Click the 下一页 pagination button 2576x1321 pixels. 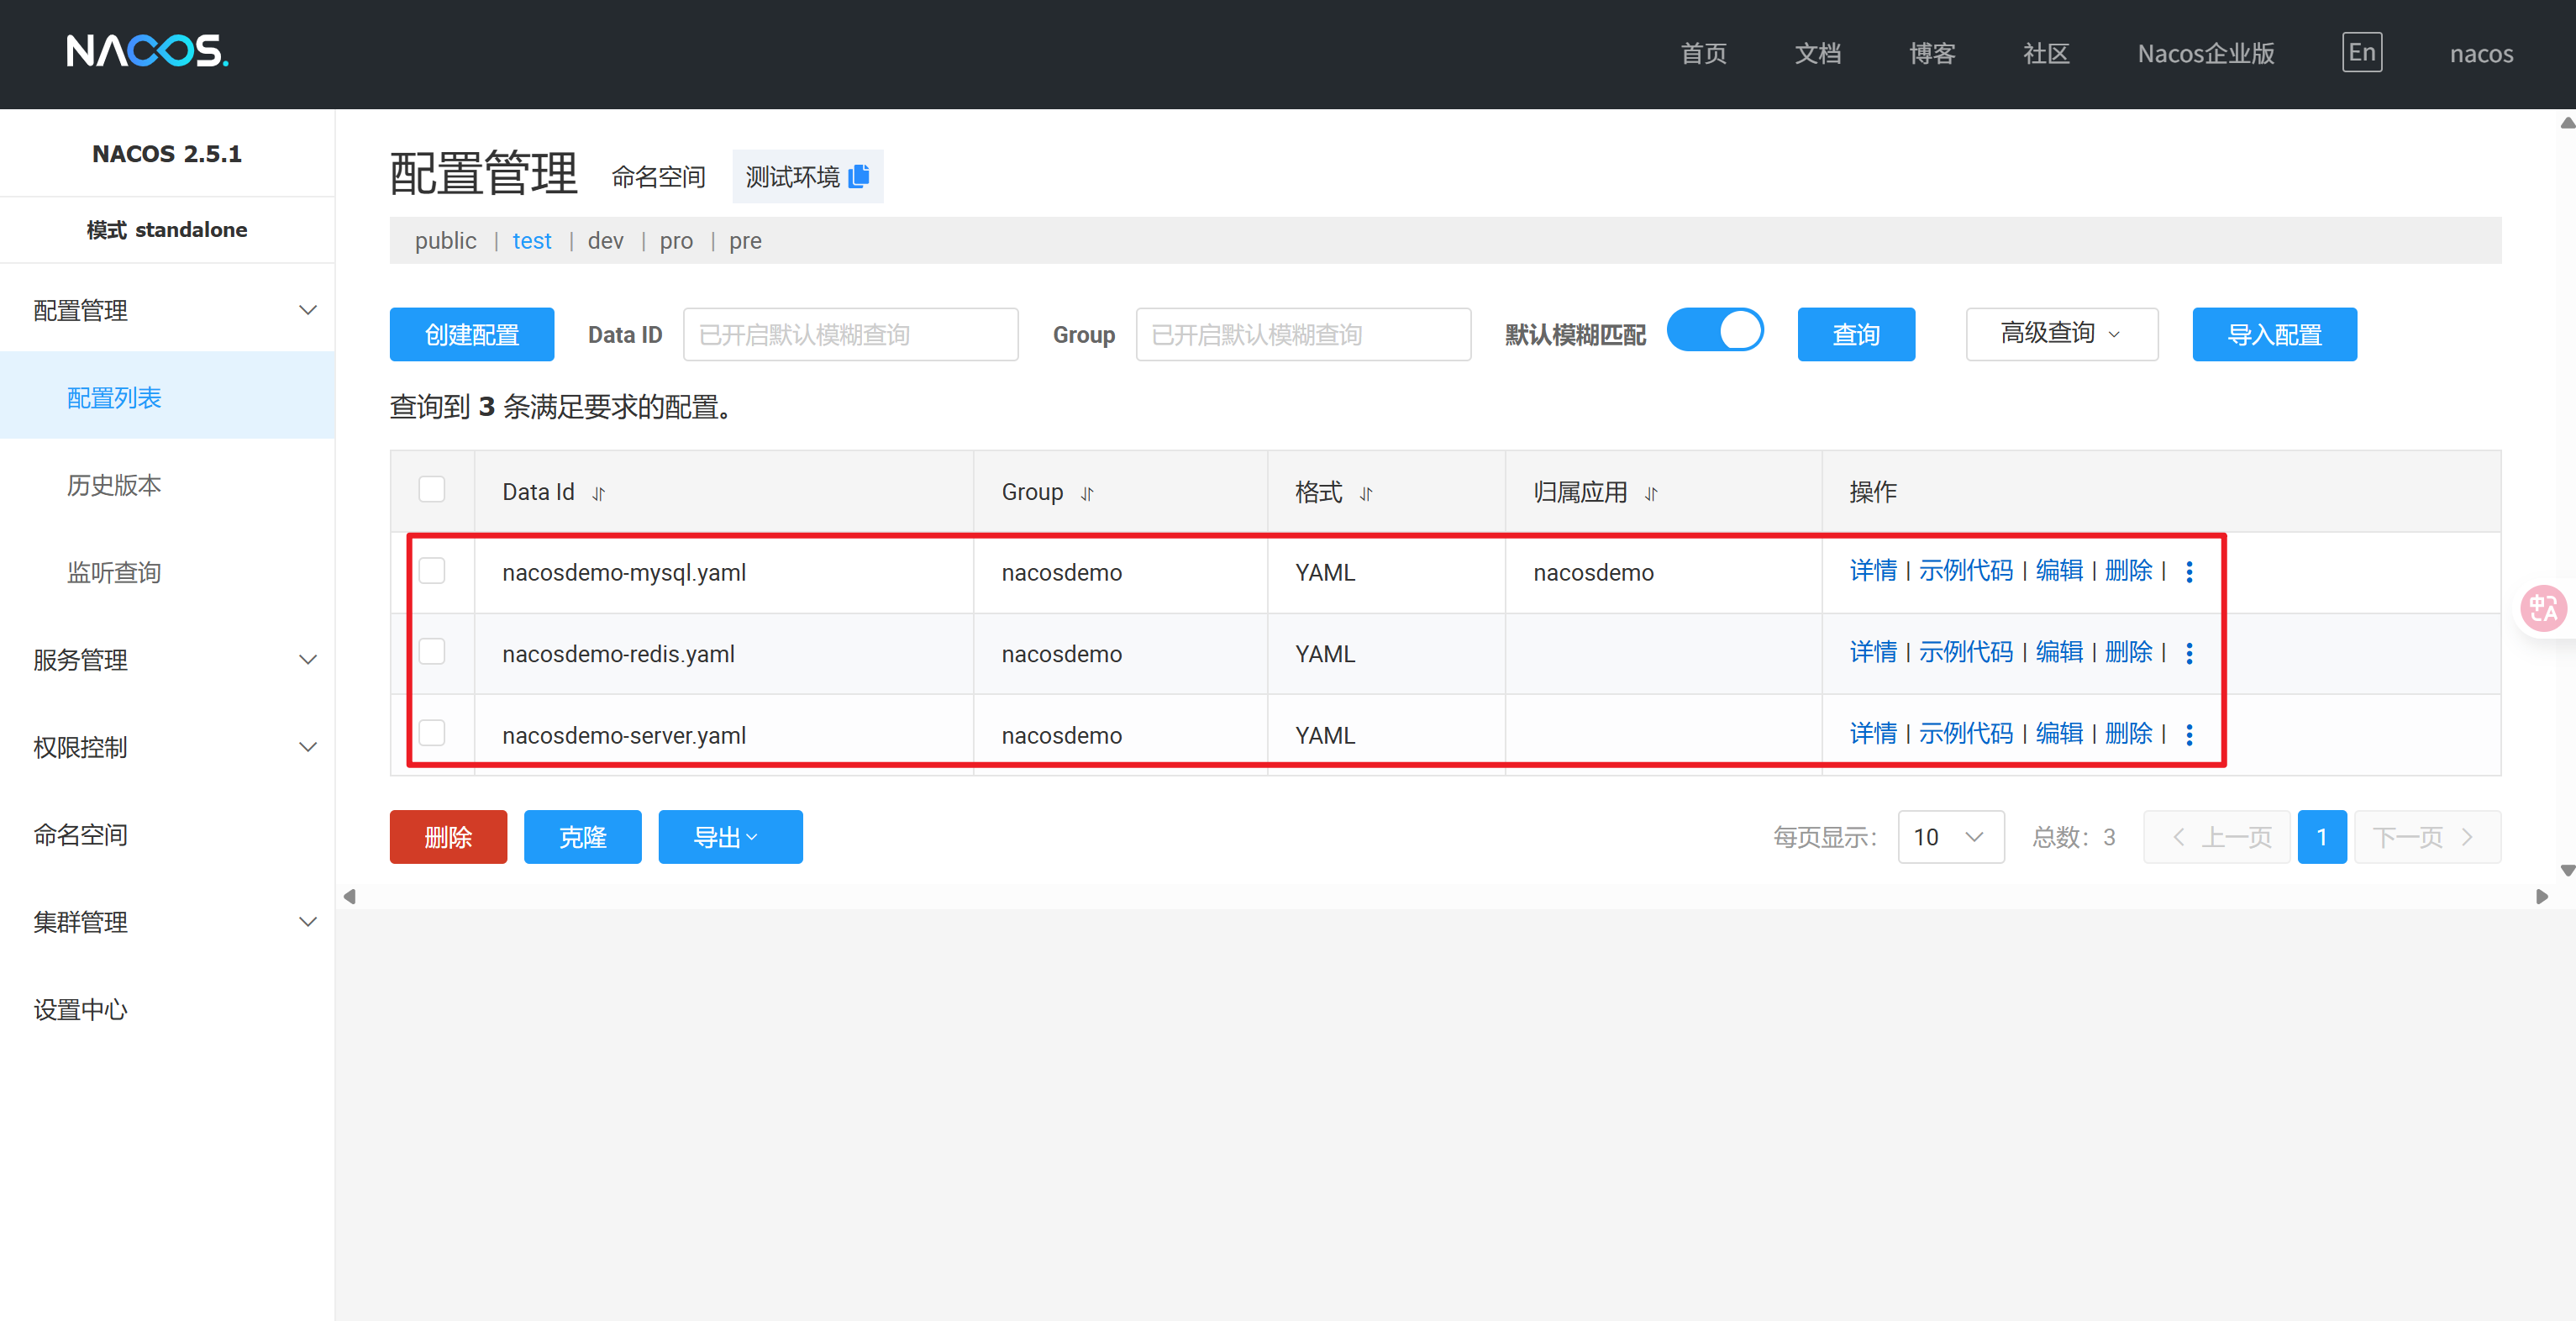2427,836
